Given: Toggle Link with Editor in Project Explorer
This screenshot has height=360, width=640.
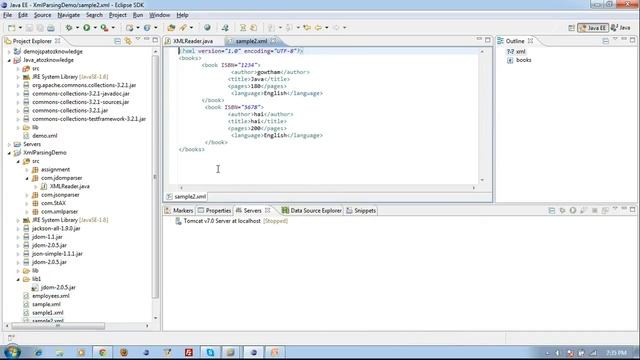Looking at the screenshot, I should pyautogui.click(x=128, y=41).
